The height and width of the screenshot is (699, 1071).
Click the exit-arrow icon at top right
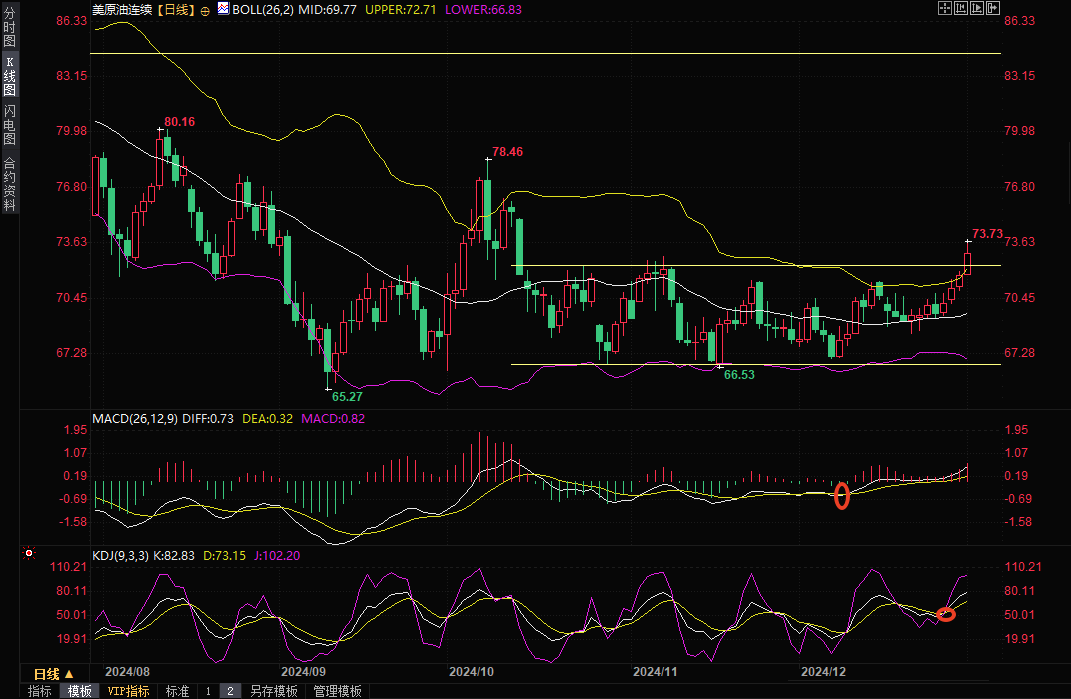click(993, 8)
